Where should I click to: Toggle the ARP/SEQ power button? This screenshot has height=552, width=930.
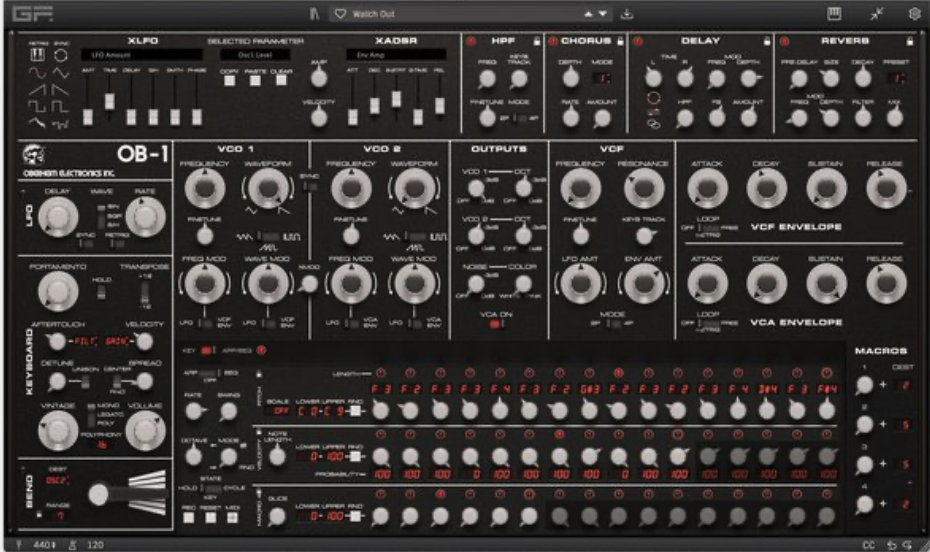tap(261, 350)
